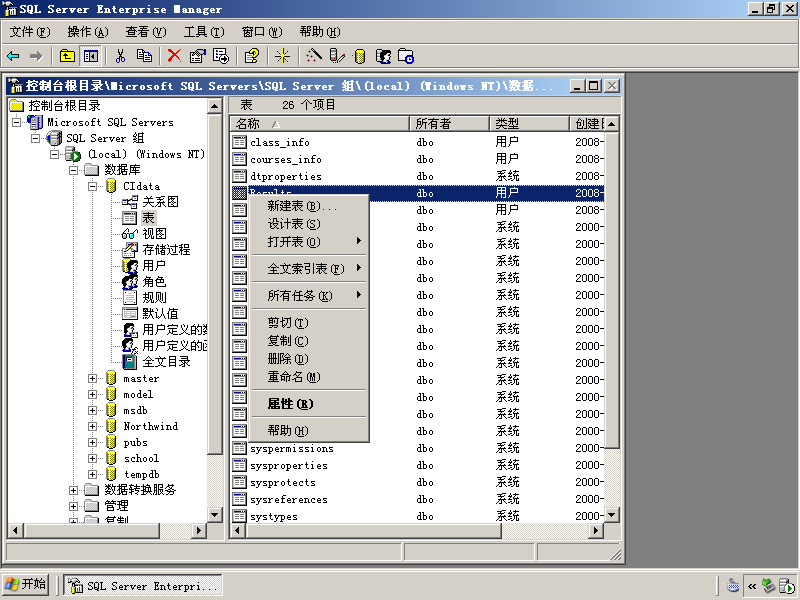Click the Help question mark toolbar icon
800x600 pixels.
click(252, 56)
